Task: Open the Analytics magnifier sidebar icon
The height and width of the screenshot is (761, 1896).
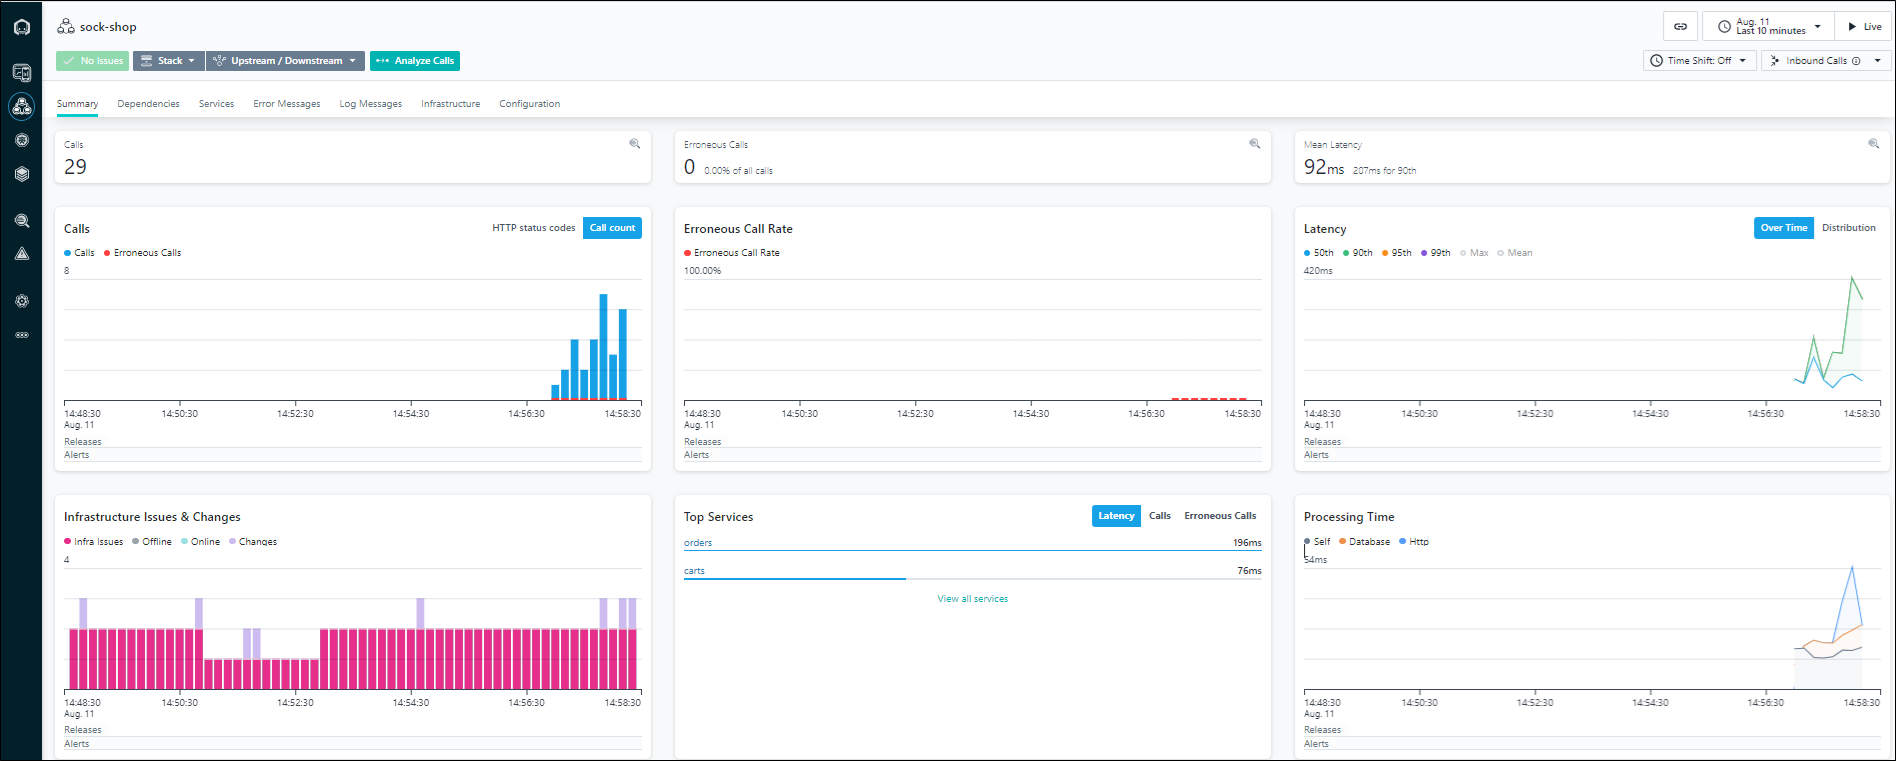Action: pos(22,221)
